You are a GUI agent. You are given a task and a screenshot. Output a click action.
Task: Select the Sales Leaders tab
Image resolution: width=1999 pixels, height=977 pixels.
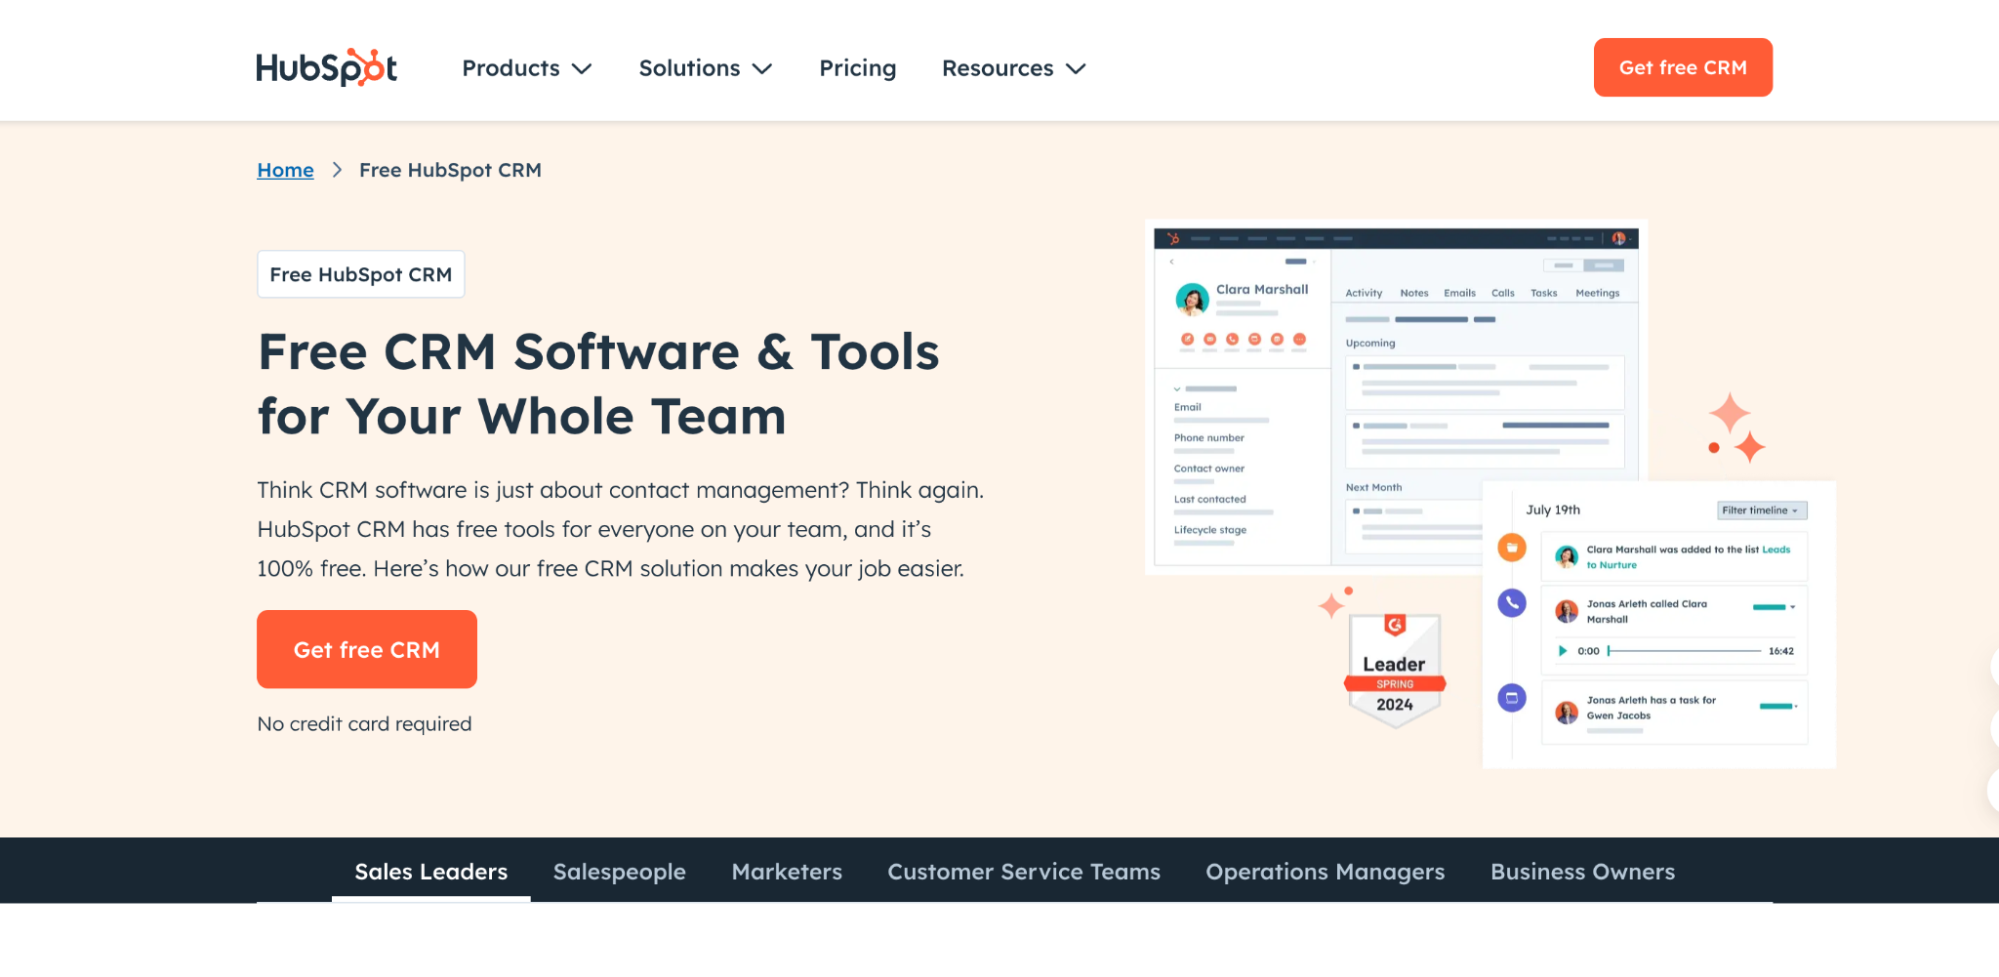click(431, 872)
